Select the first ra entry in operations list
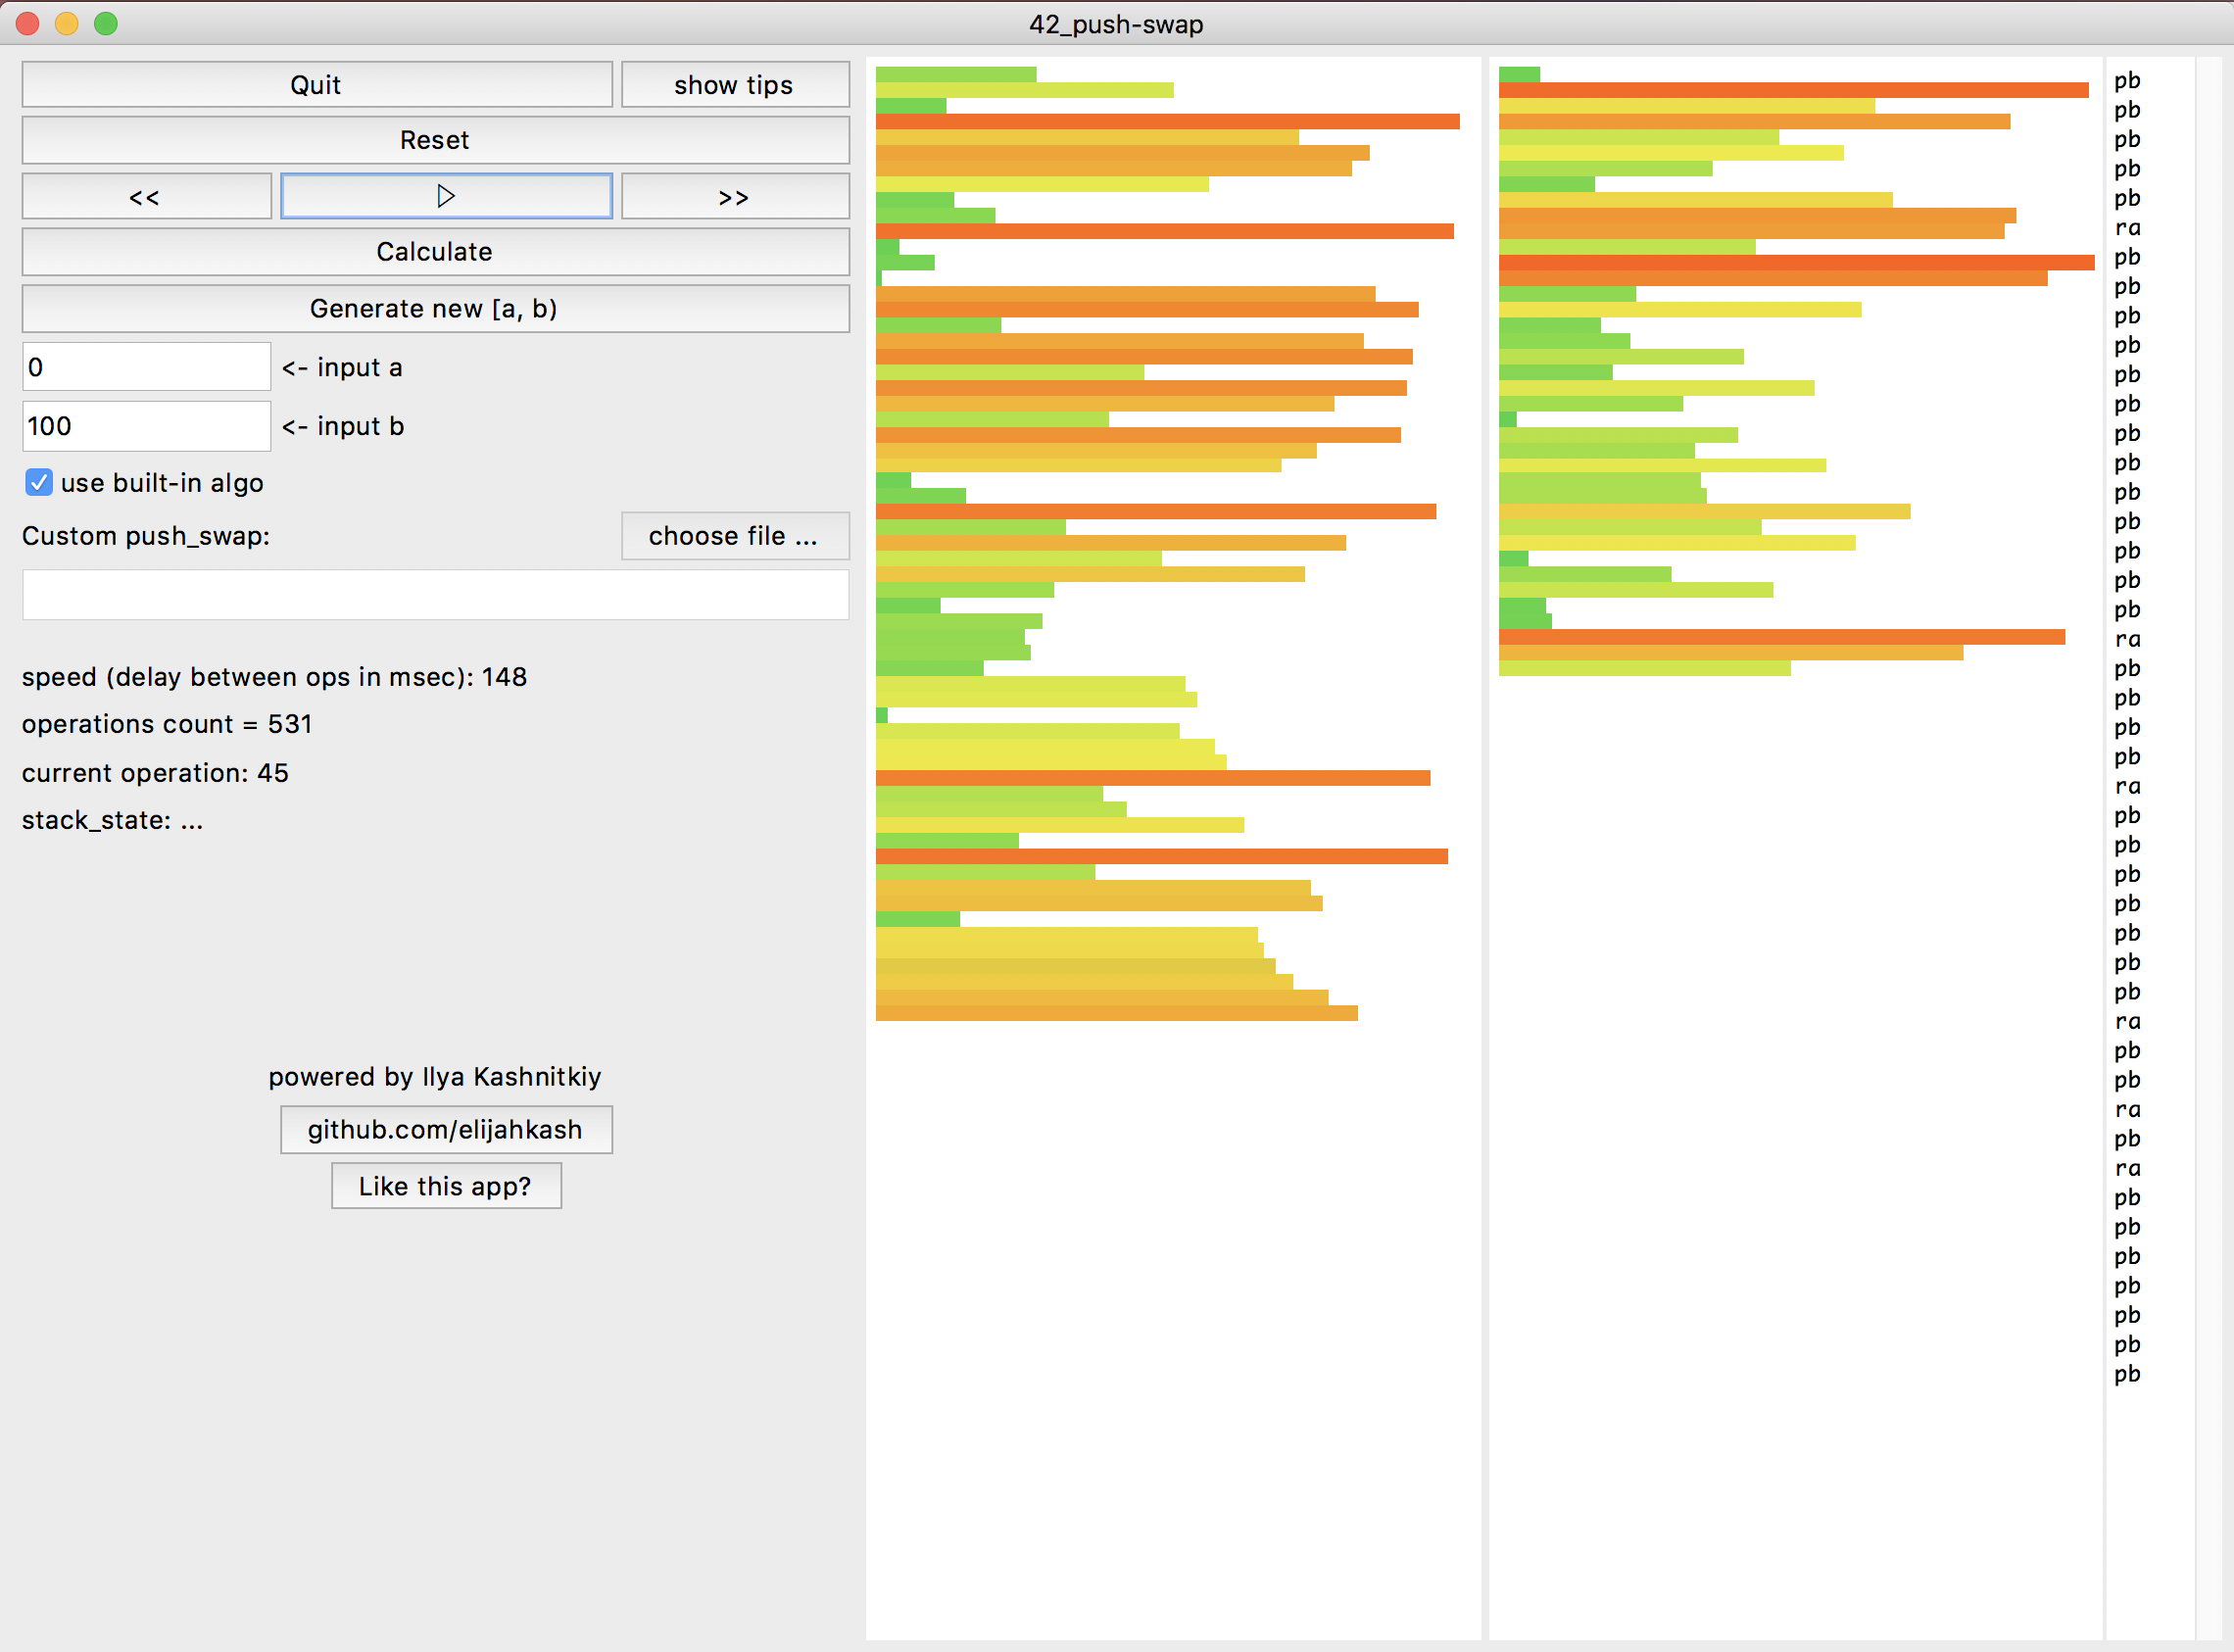Image resolution: width=2234 pixels, height=1652 pixels. (x=2127, y=228)
